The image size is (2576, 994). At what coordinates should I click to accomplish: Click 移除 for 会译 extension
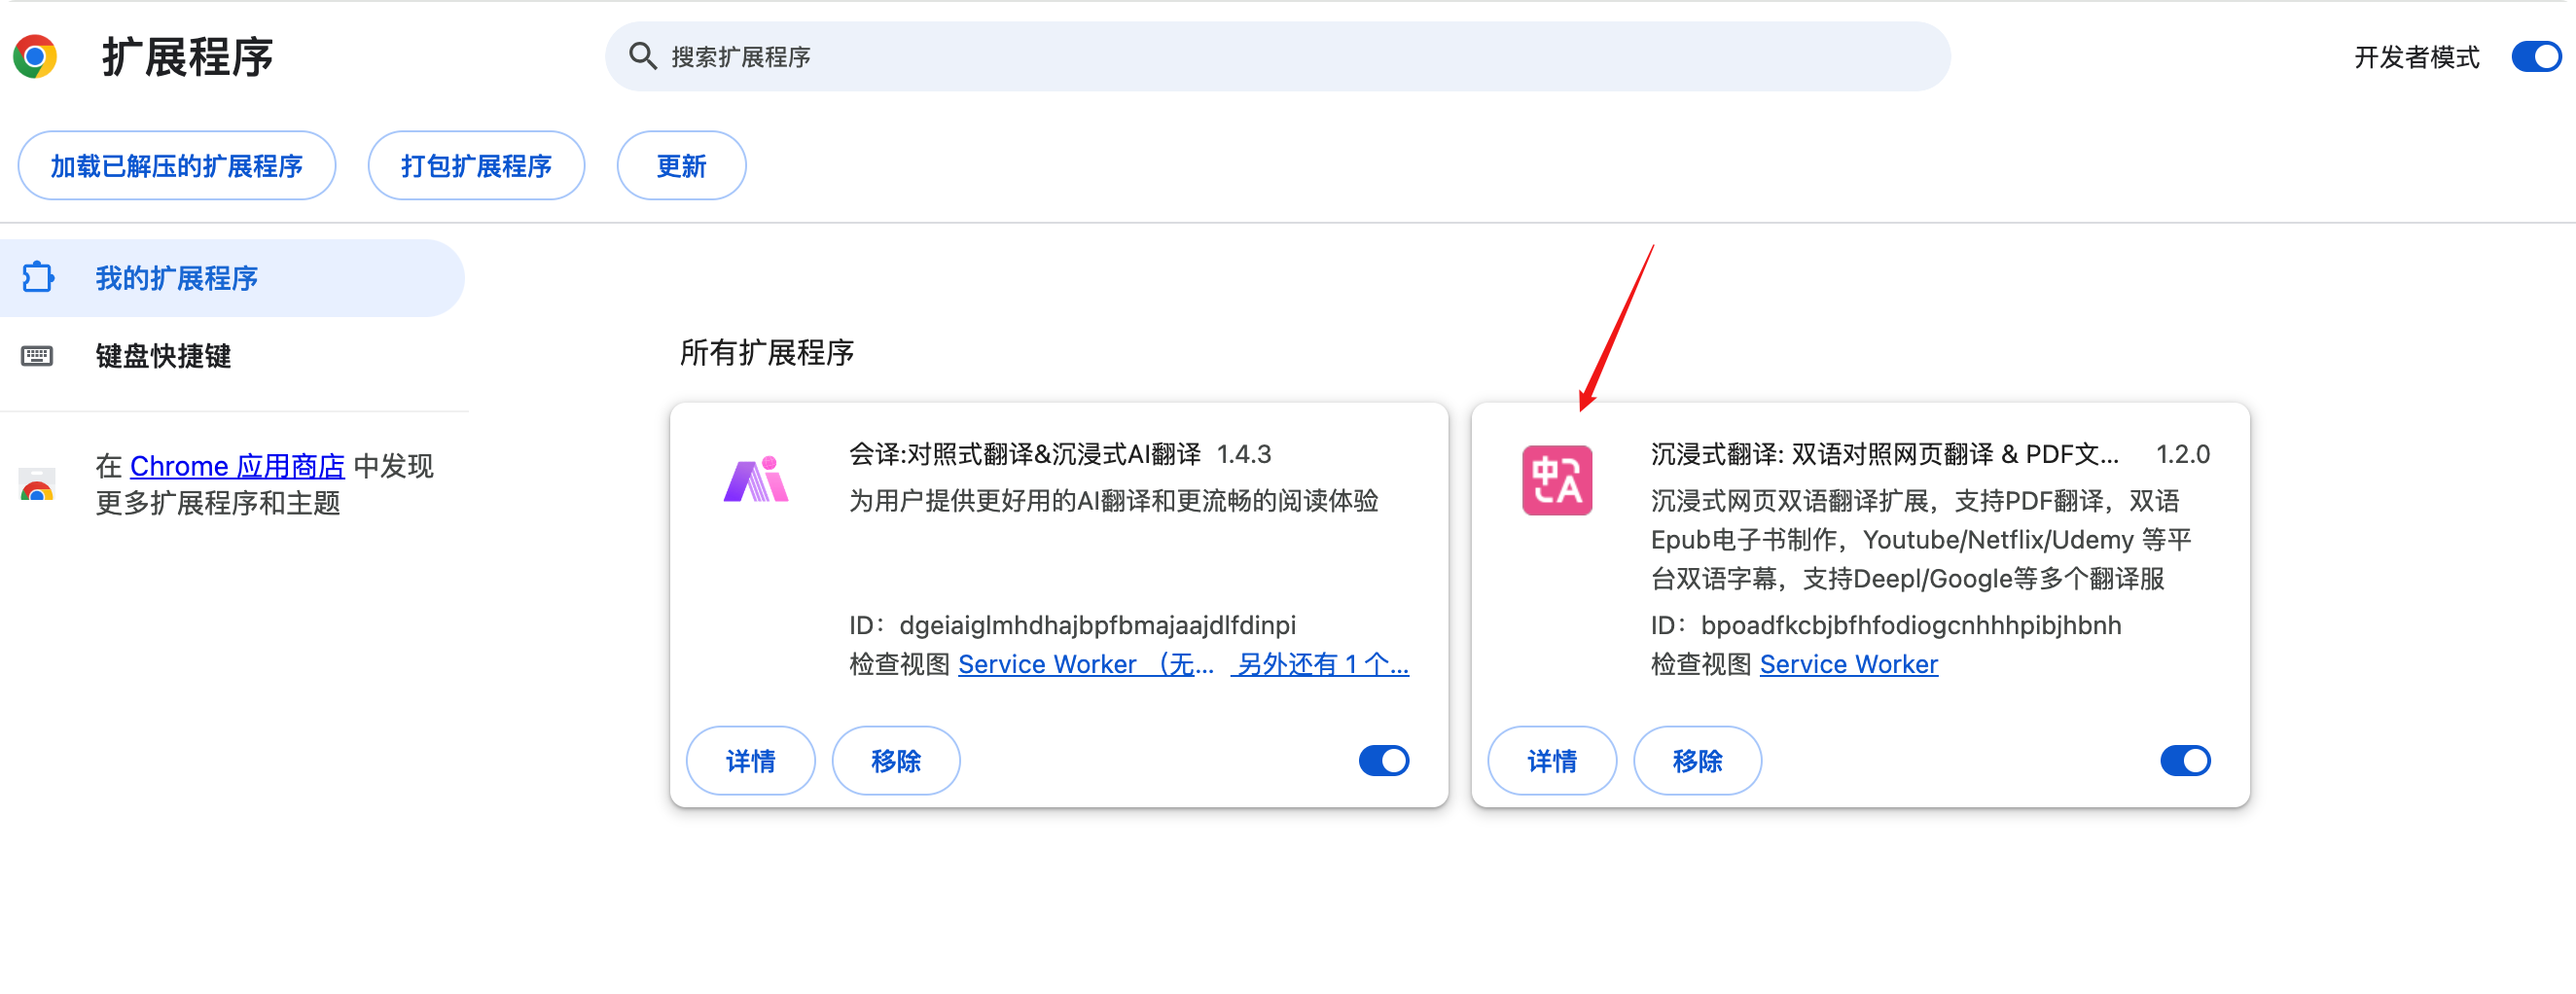(896, 761)
